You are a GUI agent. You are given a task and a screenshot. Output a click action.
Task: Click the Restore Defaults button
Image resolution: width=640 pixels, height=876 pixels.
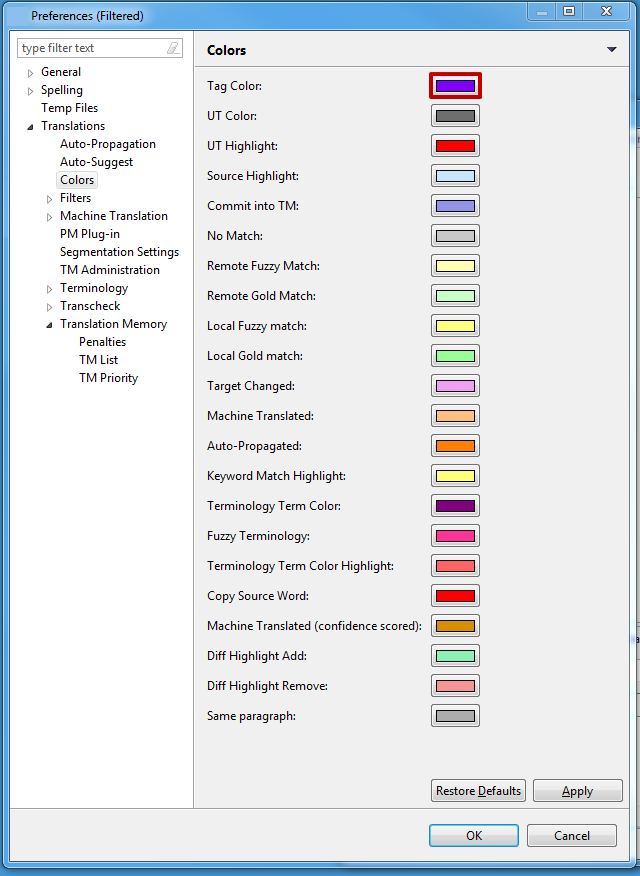478,791
